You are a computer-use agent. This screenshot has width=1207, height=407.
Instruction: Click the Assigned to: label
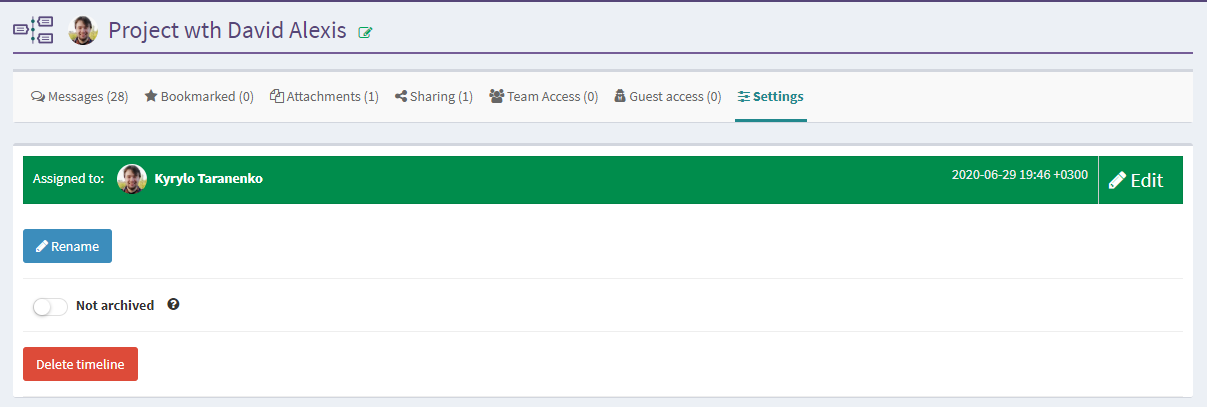[x=68, y=179]
